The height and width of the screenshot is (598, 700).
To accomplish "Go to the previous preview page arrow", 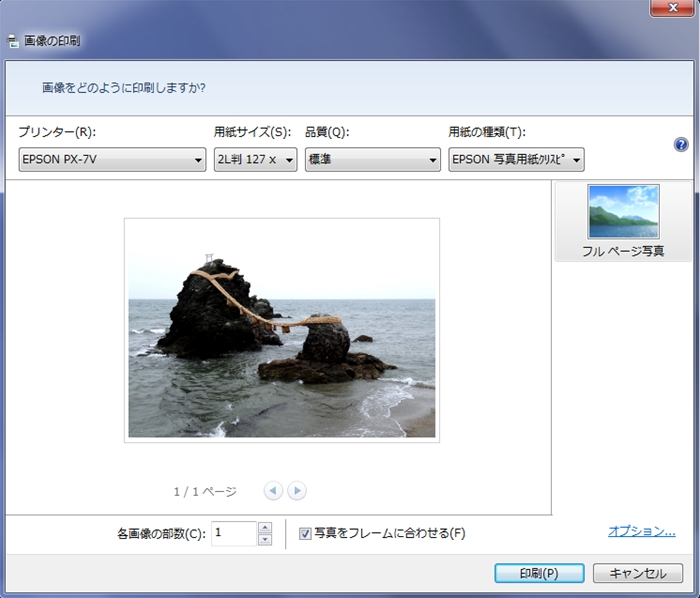I will click(273, 491).
